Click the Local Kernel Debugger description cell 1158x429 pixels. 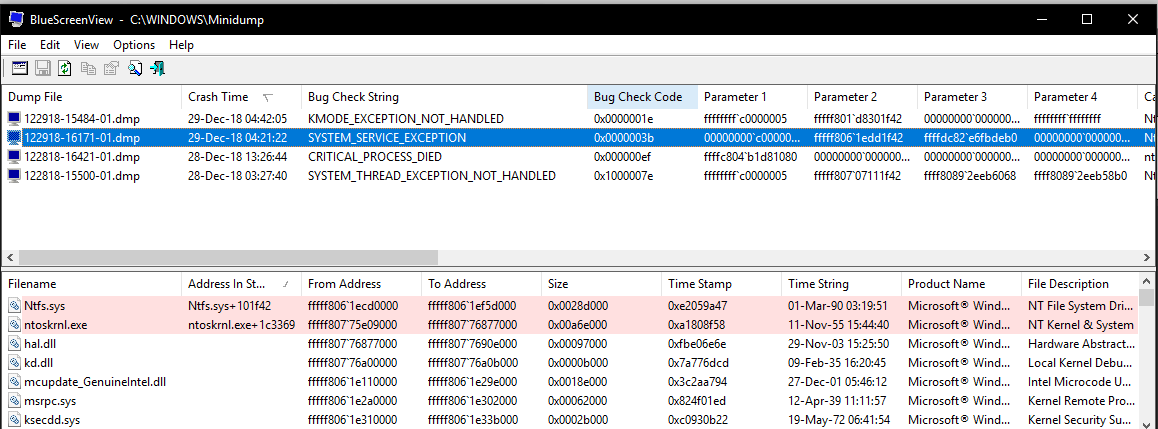click(1080, 363)
